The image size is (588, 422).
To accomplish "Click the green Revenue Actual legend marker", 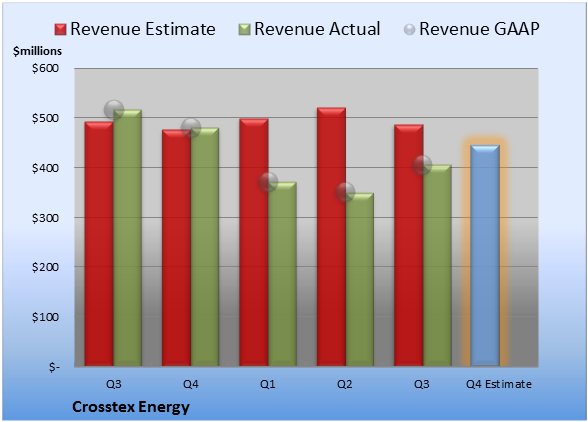I will (244, 29).
